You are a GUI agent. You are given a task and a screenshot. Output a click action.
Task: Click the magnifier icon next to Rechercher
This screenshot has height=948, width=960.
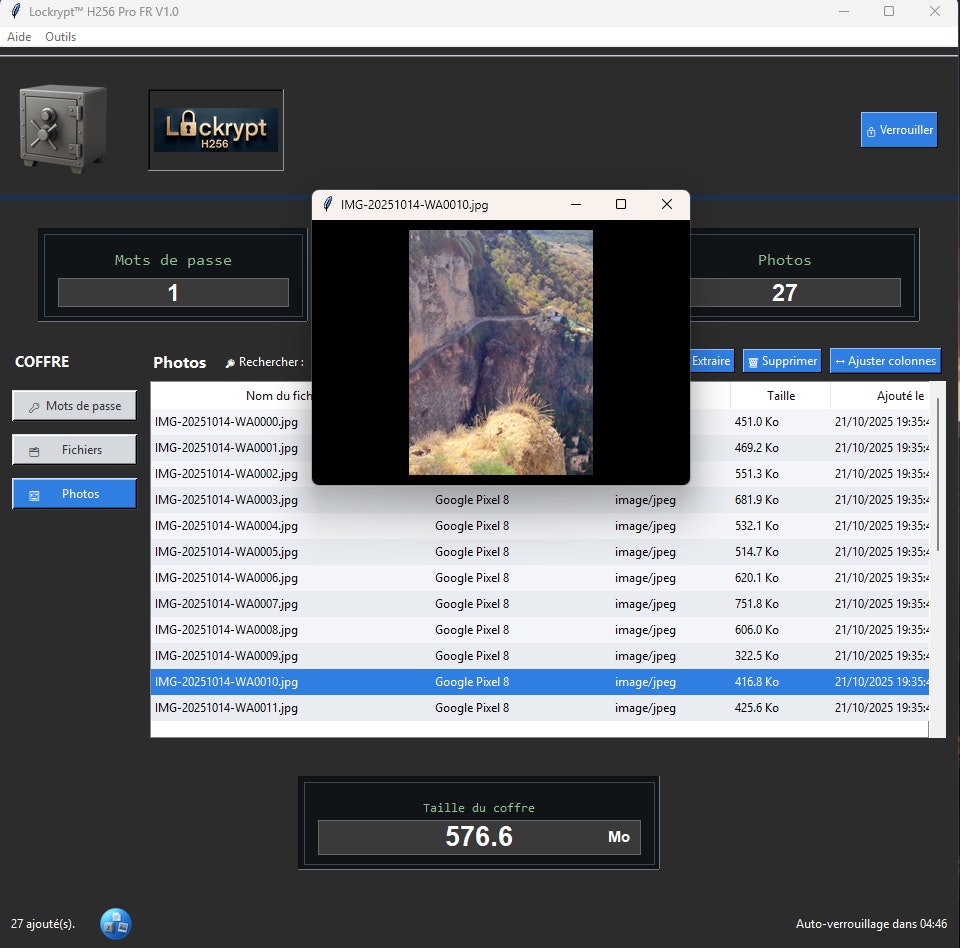pyautogui.click(x=228, y=362)
